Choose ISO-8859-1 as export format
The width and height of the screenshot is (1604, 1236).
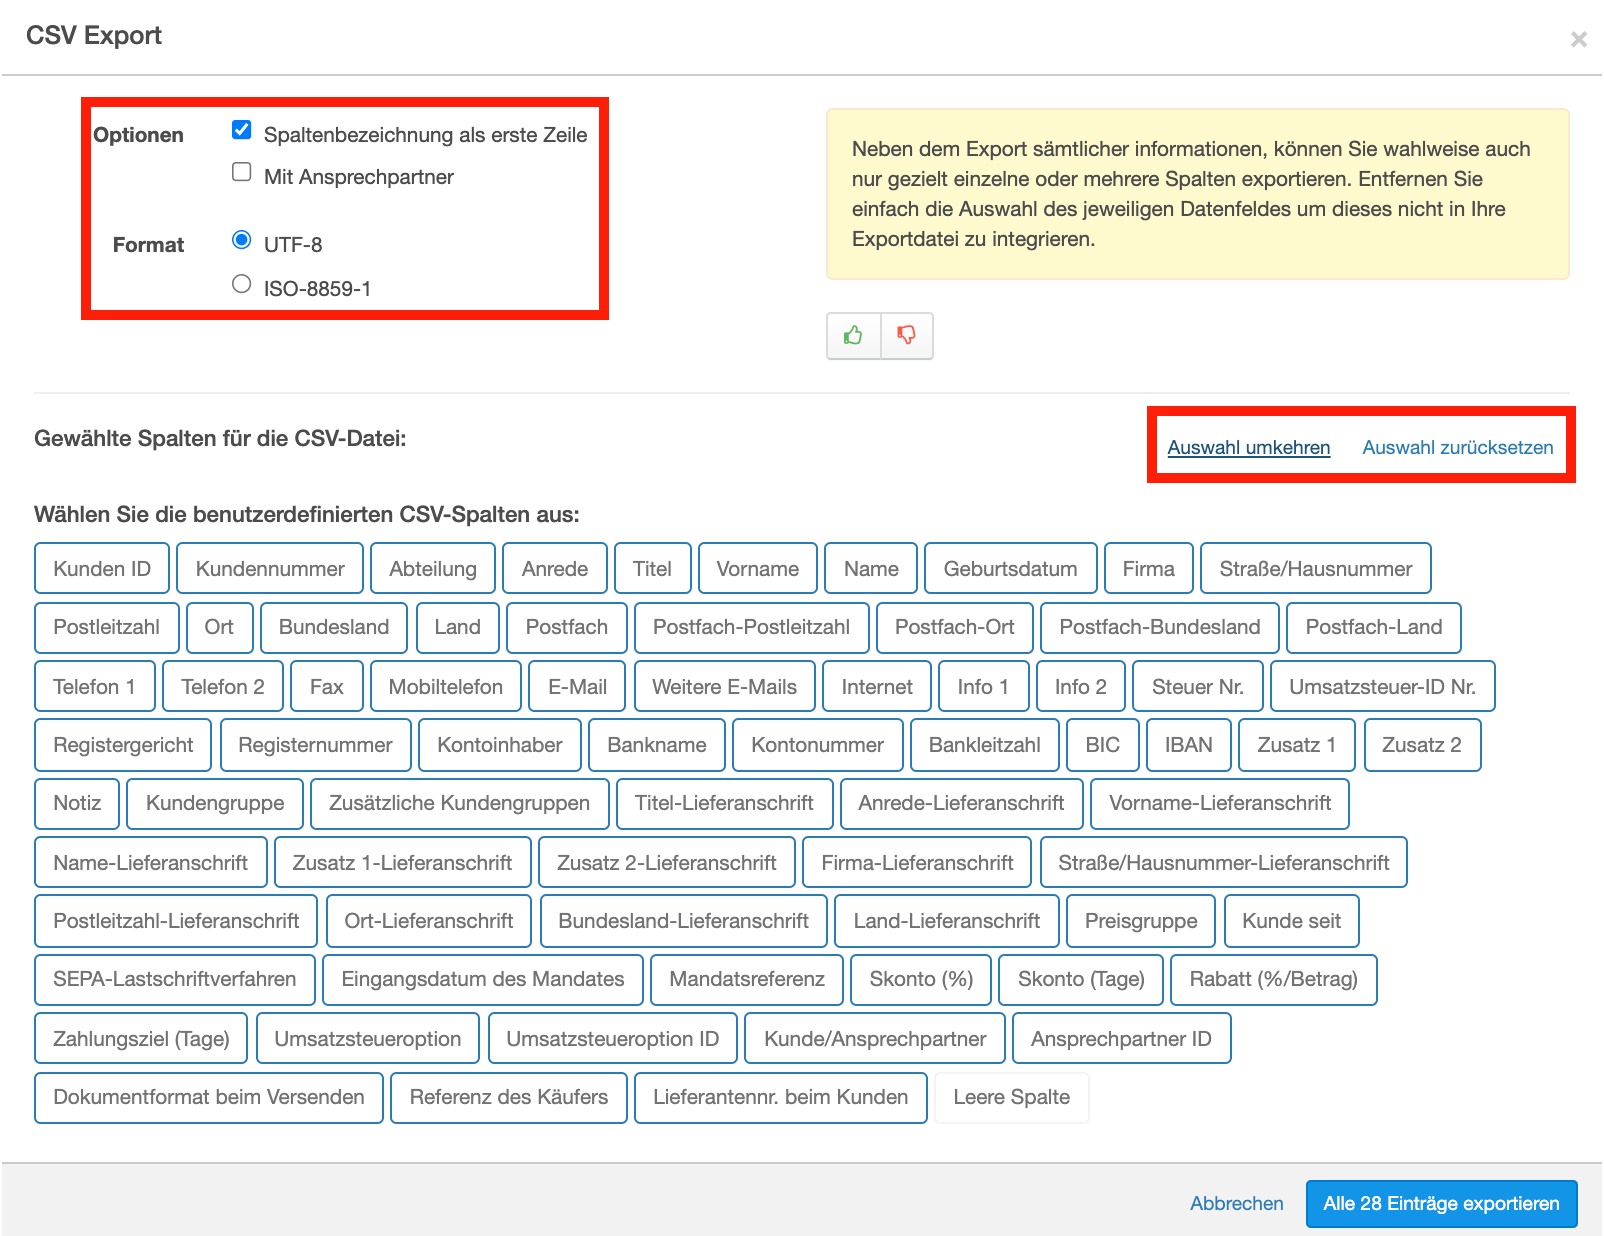pyautogui.click(x=241, y=284)
